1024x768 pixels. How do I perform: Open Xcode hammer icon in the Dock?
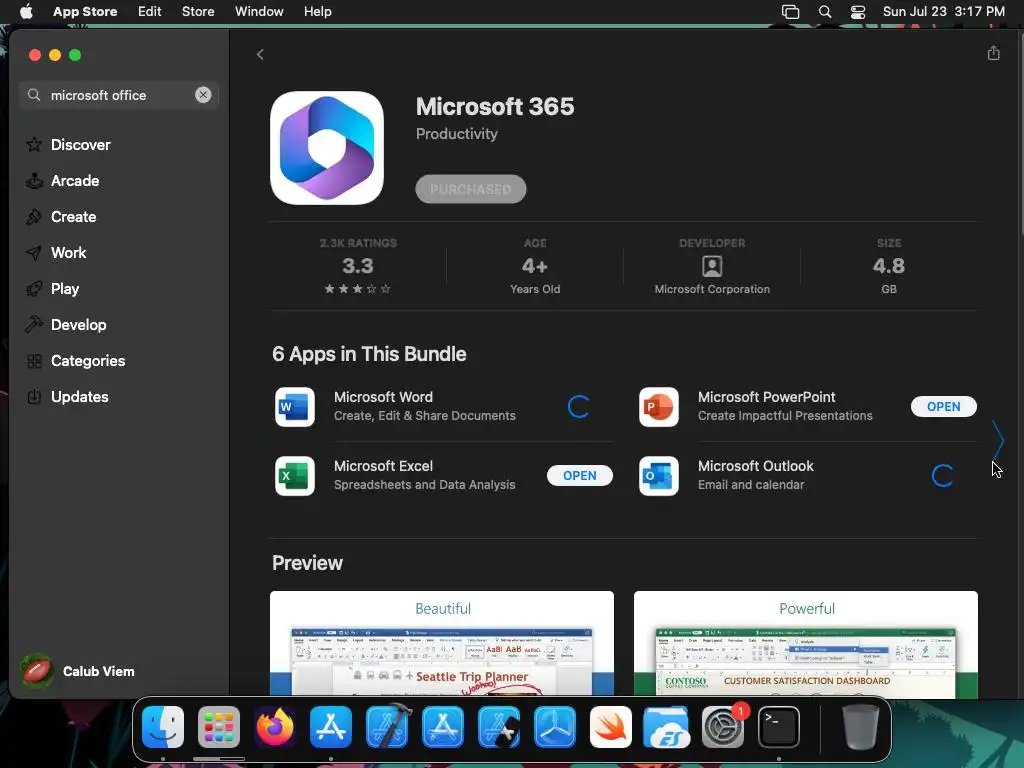click(x=387, y=727)
